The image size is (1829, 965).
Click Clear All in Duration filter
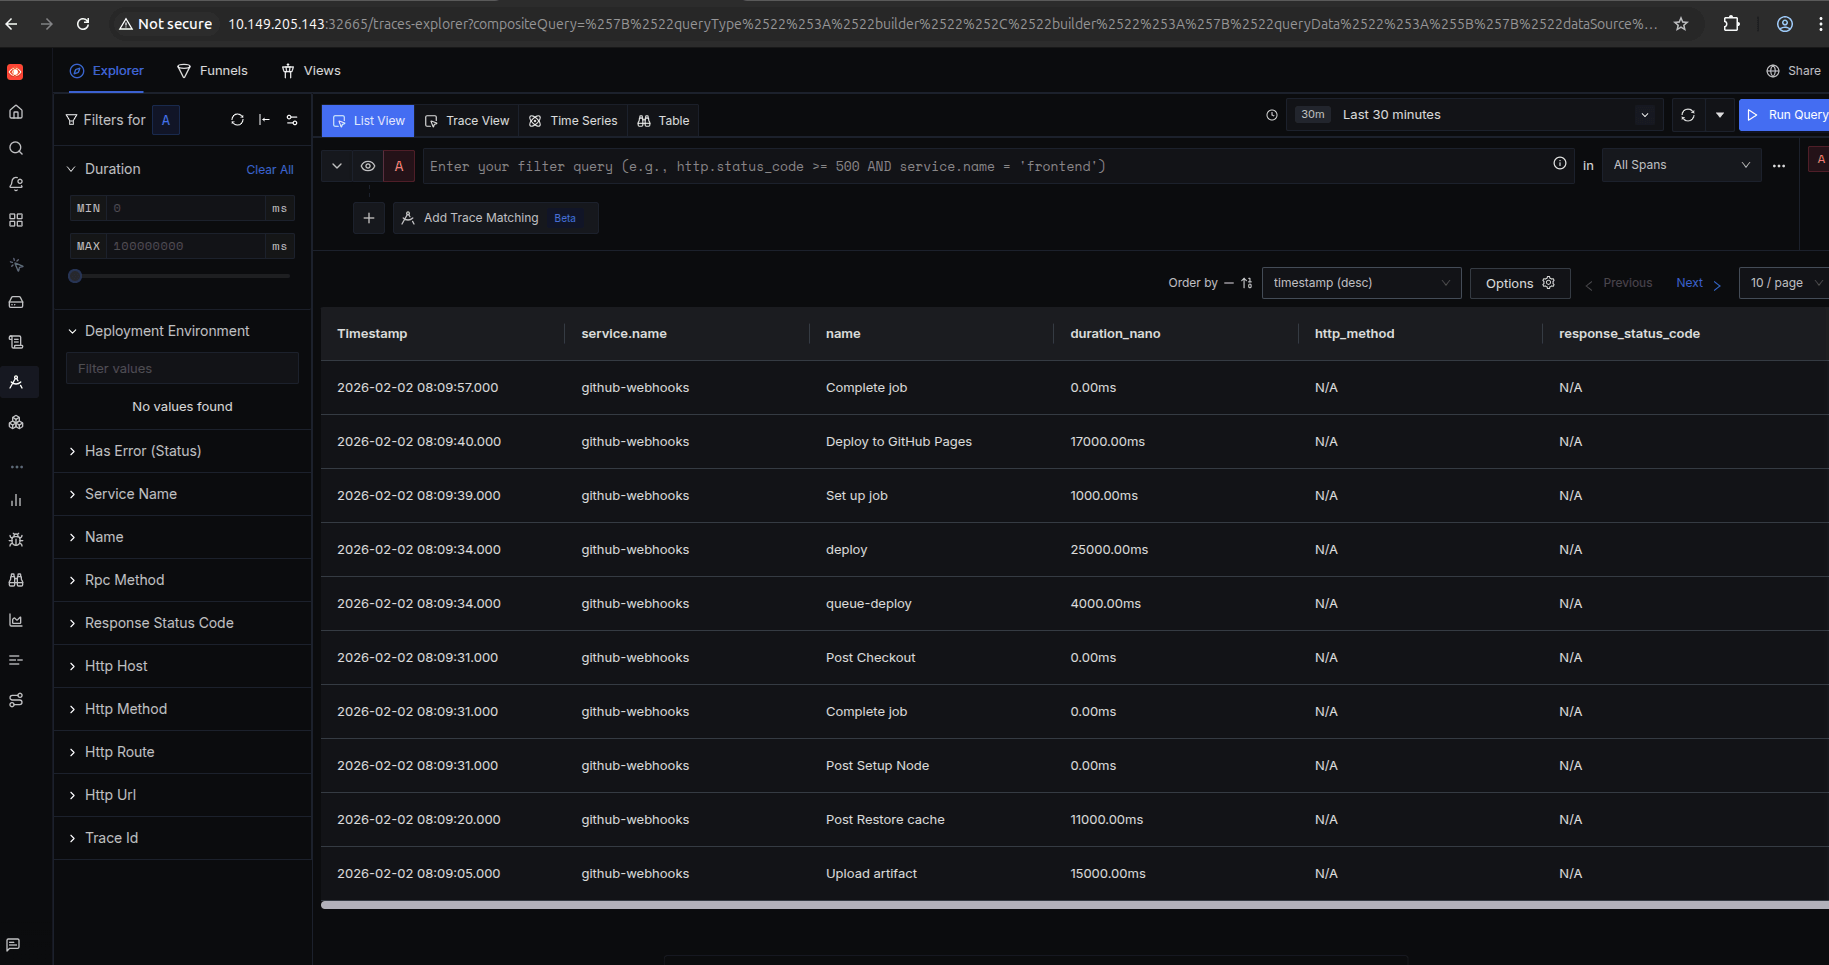(270, 170)
